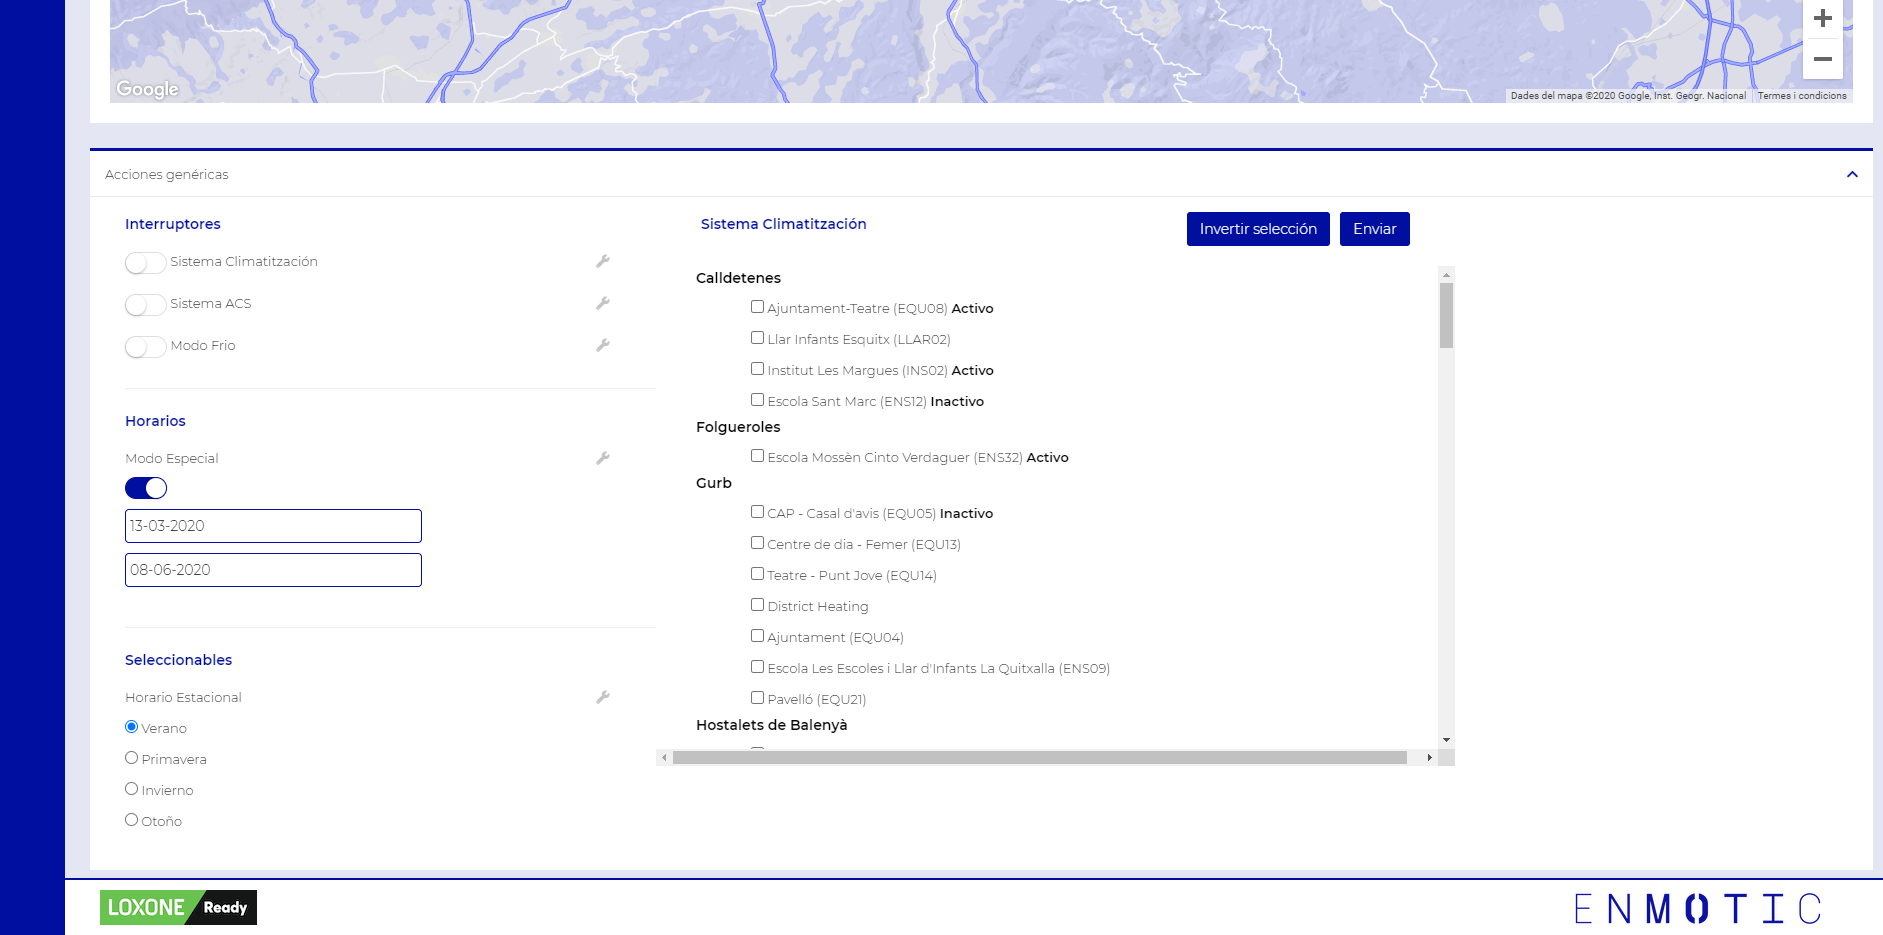Click the 08-06-2020 end date field
This screenshot has height=935, width=1883.
tap(273, 570)
